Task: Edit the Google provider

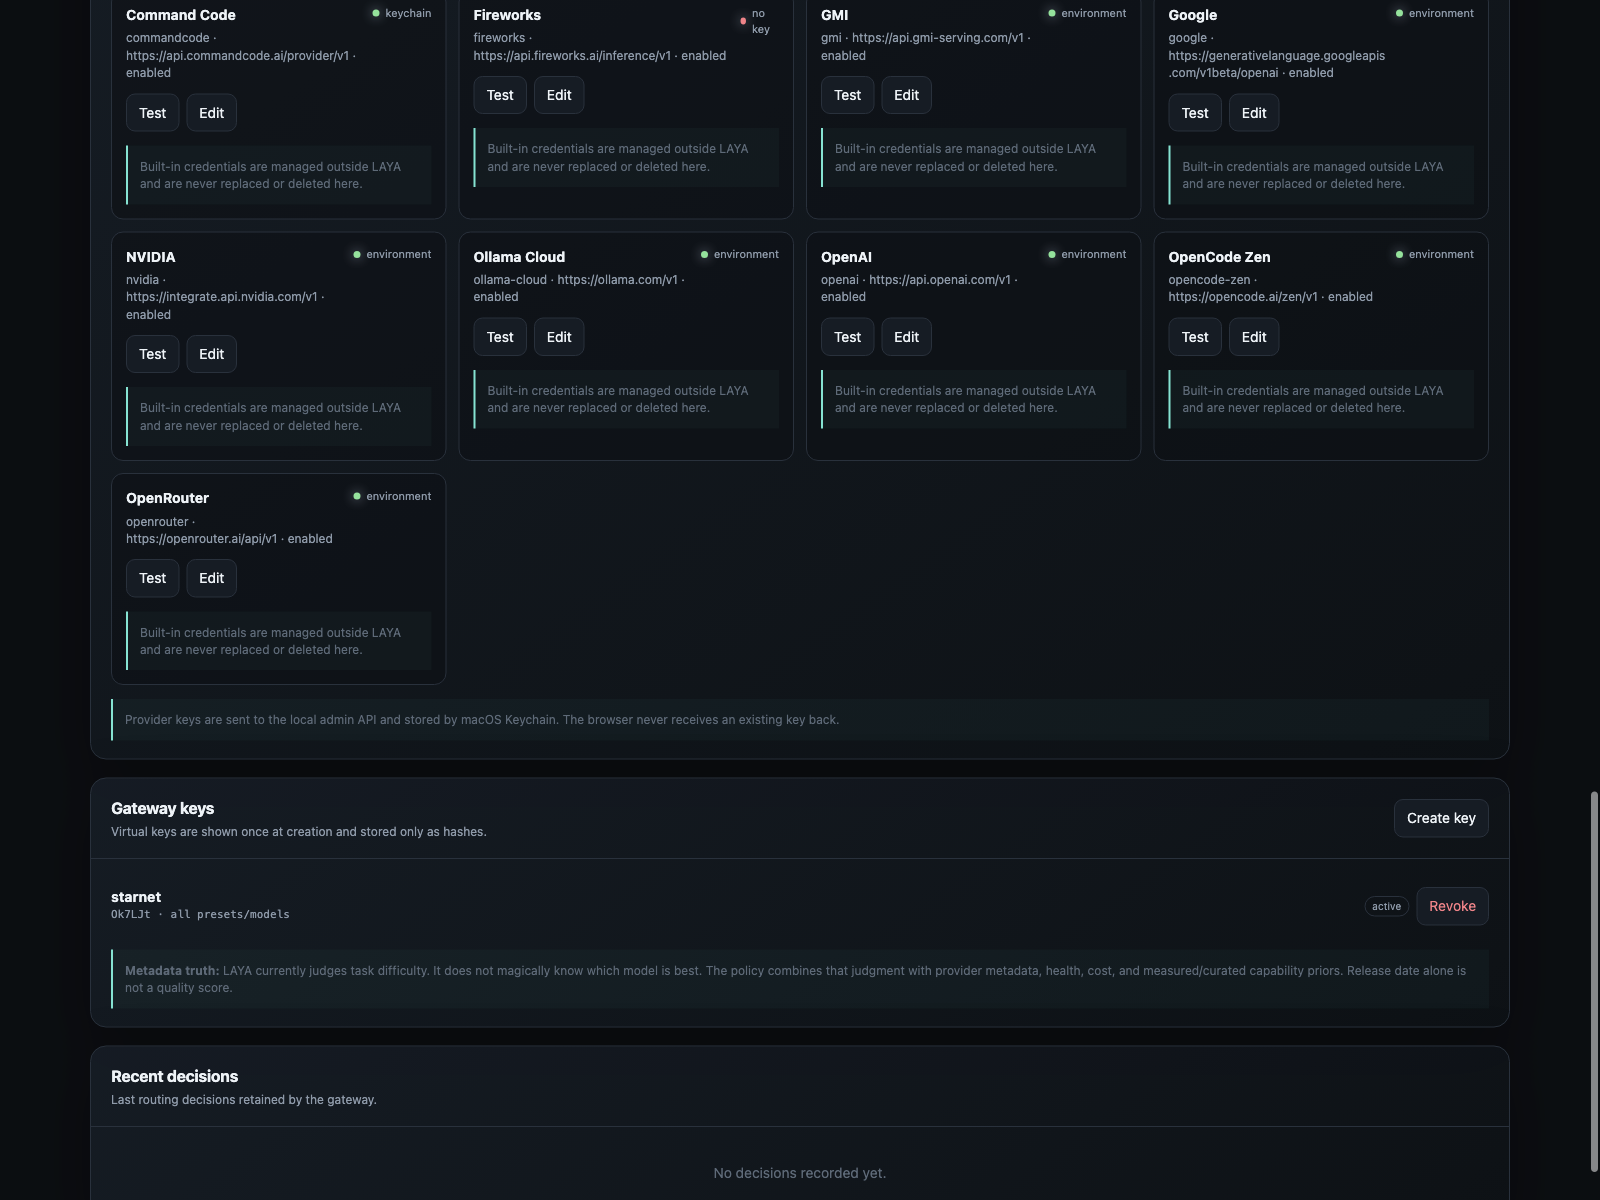Action: tap(1254, 113)
